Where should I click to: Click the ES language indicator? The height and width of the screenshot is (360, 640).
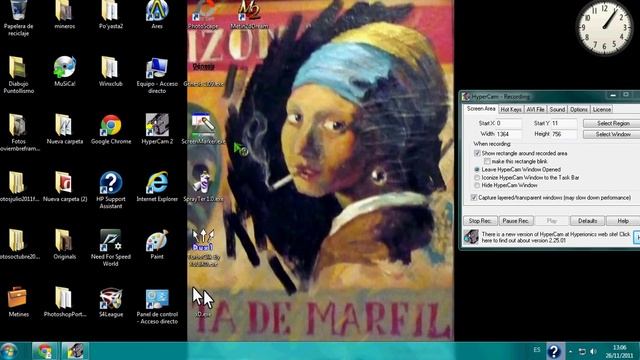coord(536,350)
